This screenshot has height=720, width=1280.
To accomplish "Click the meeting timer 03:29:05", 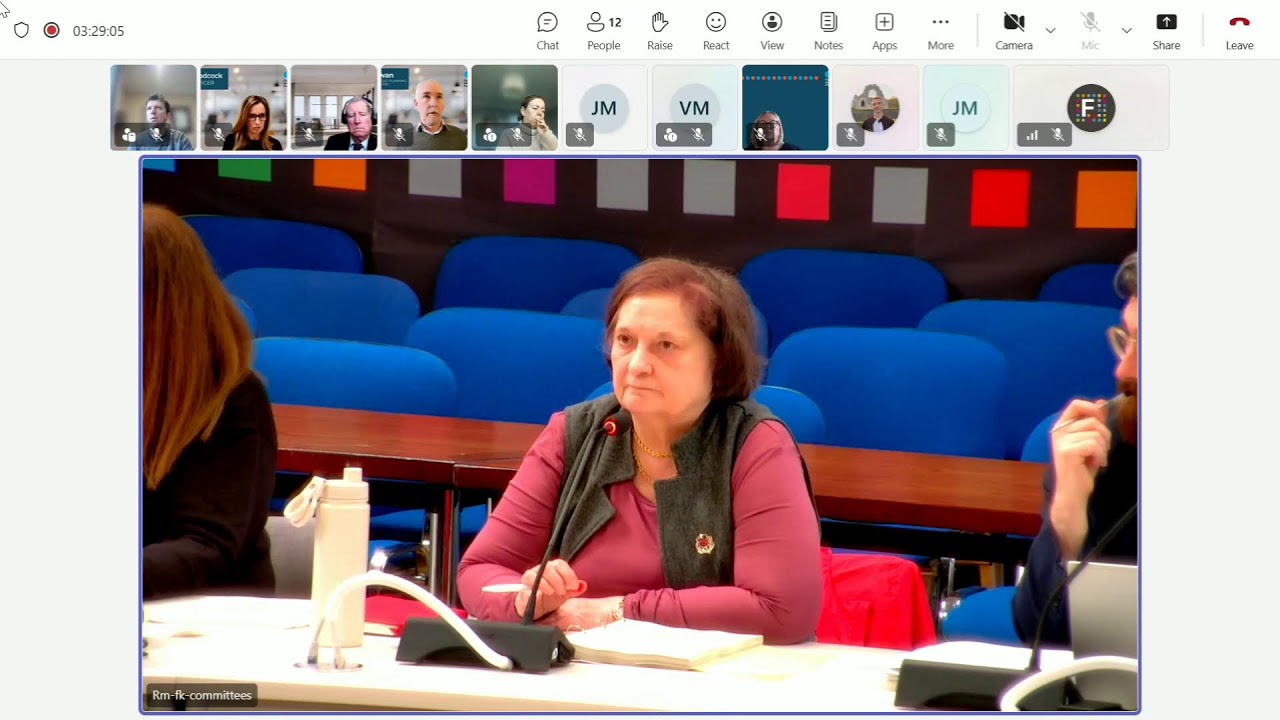I will [98, 31].
